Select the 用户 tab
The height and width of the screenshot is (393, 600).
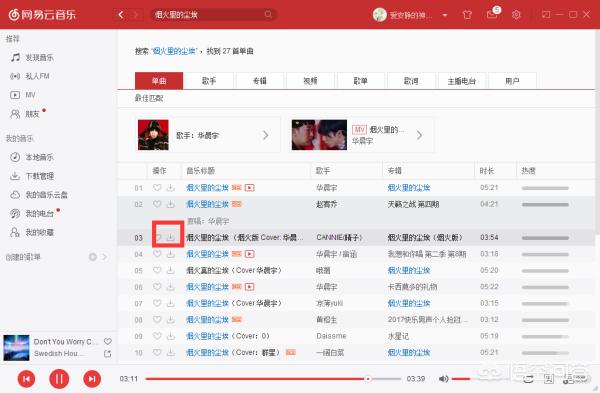point(512,81)
